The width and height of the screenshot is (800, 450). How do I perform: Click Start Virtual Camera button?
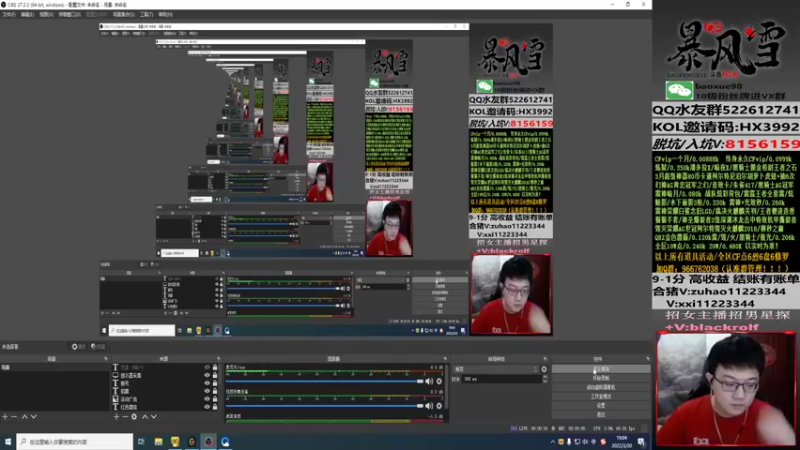601,387
